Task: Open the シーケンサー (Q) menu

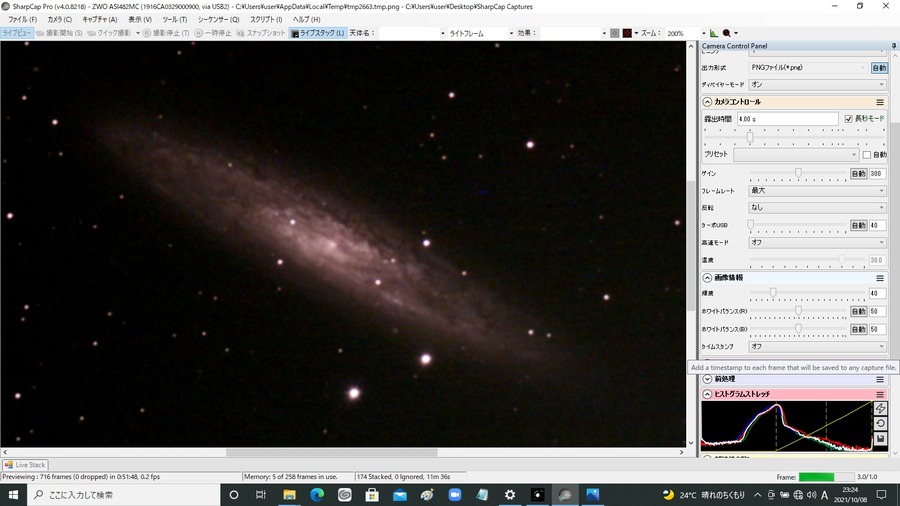Action: click(x=218, y=20)
